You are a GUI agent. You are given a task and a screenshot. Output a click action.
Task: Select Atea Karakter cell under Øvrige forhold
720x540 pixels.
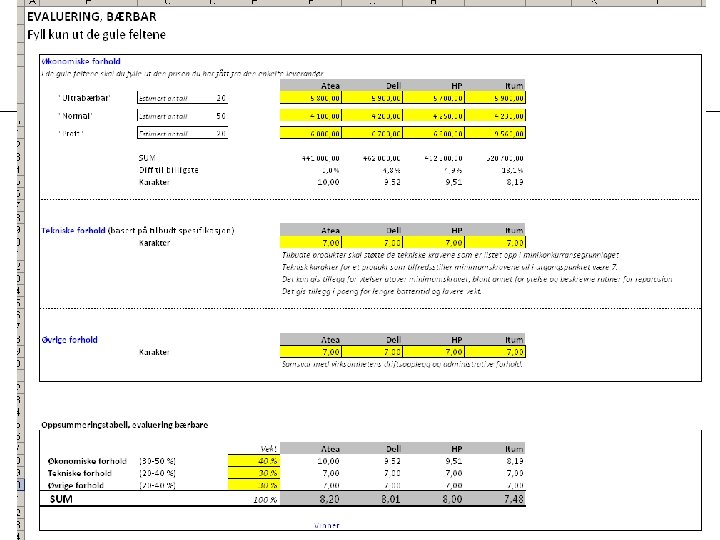tap(311, 352)
